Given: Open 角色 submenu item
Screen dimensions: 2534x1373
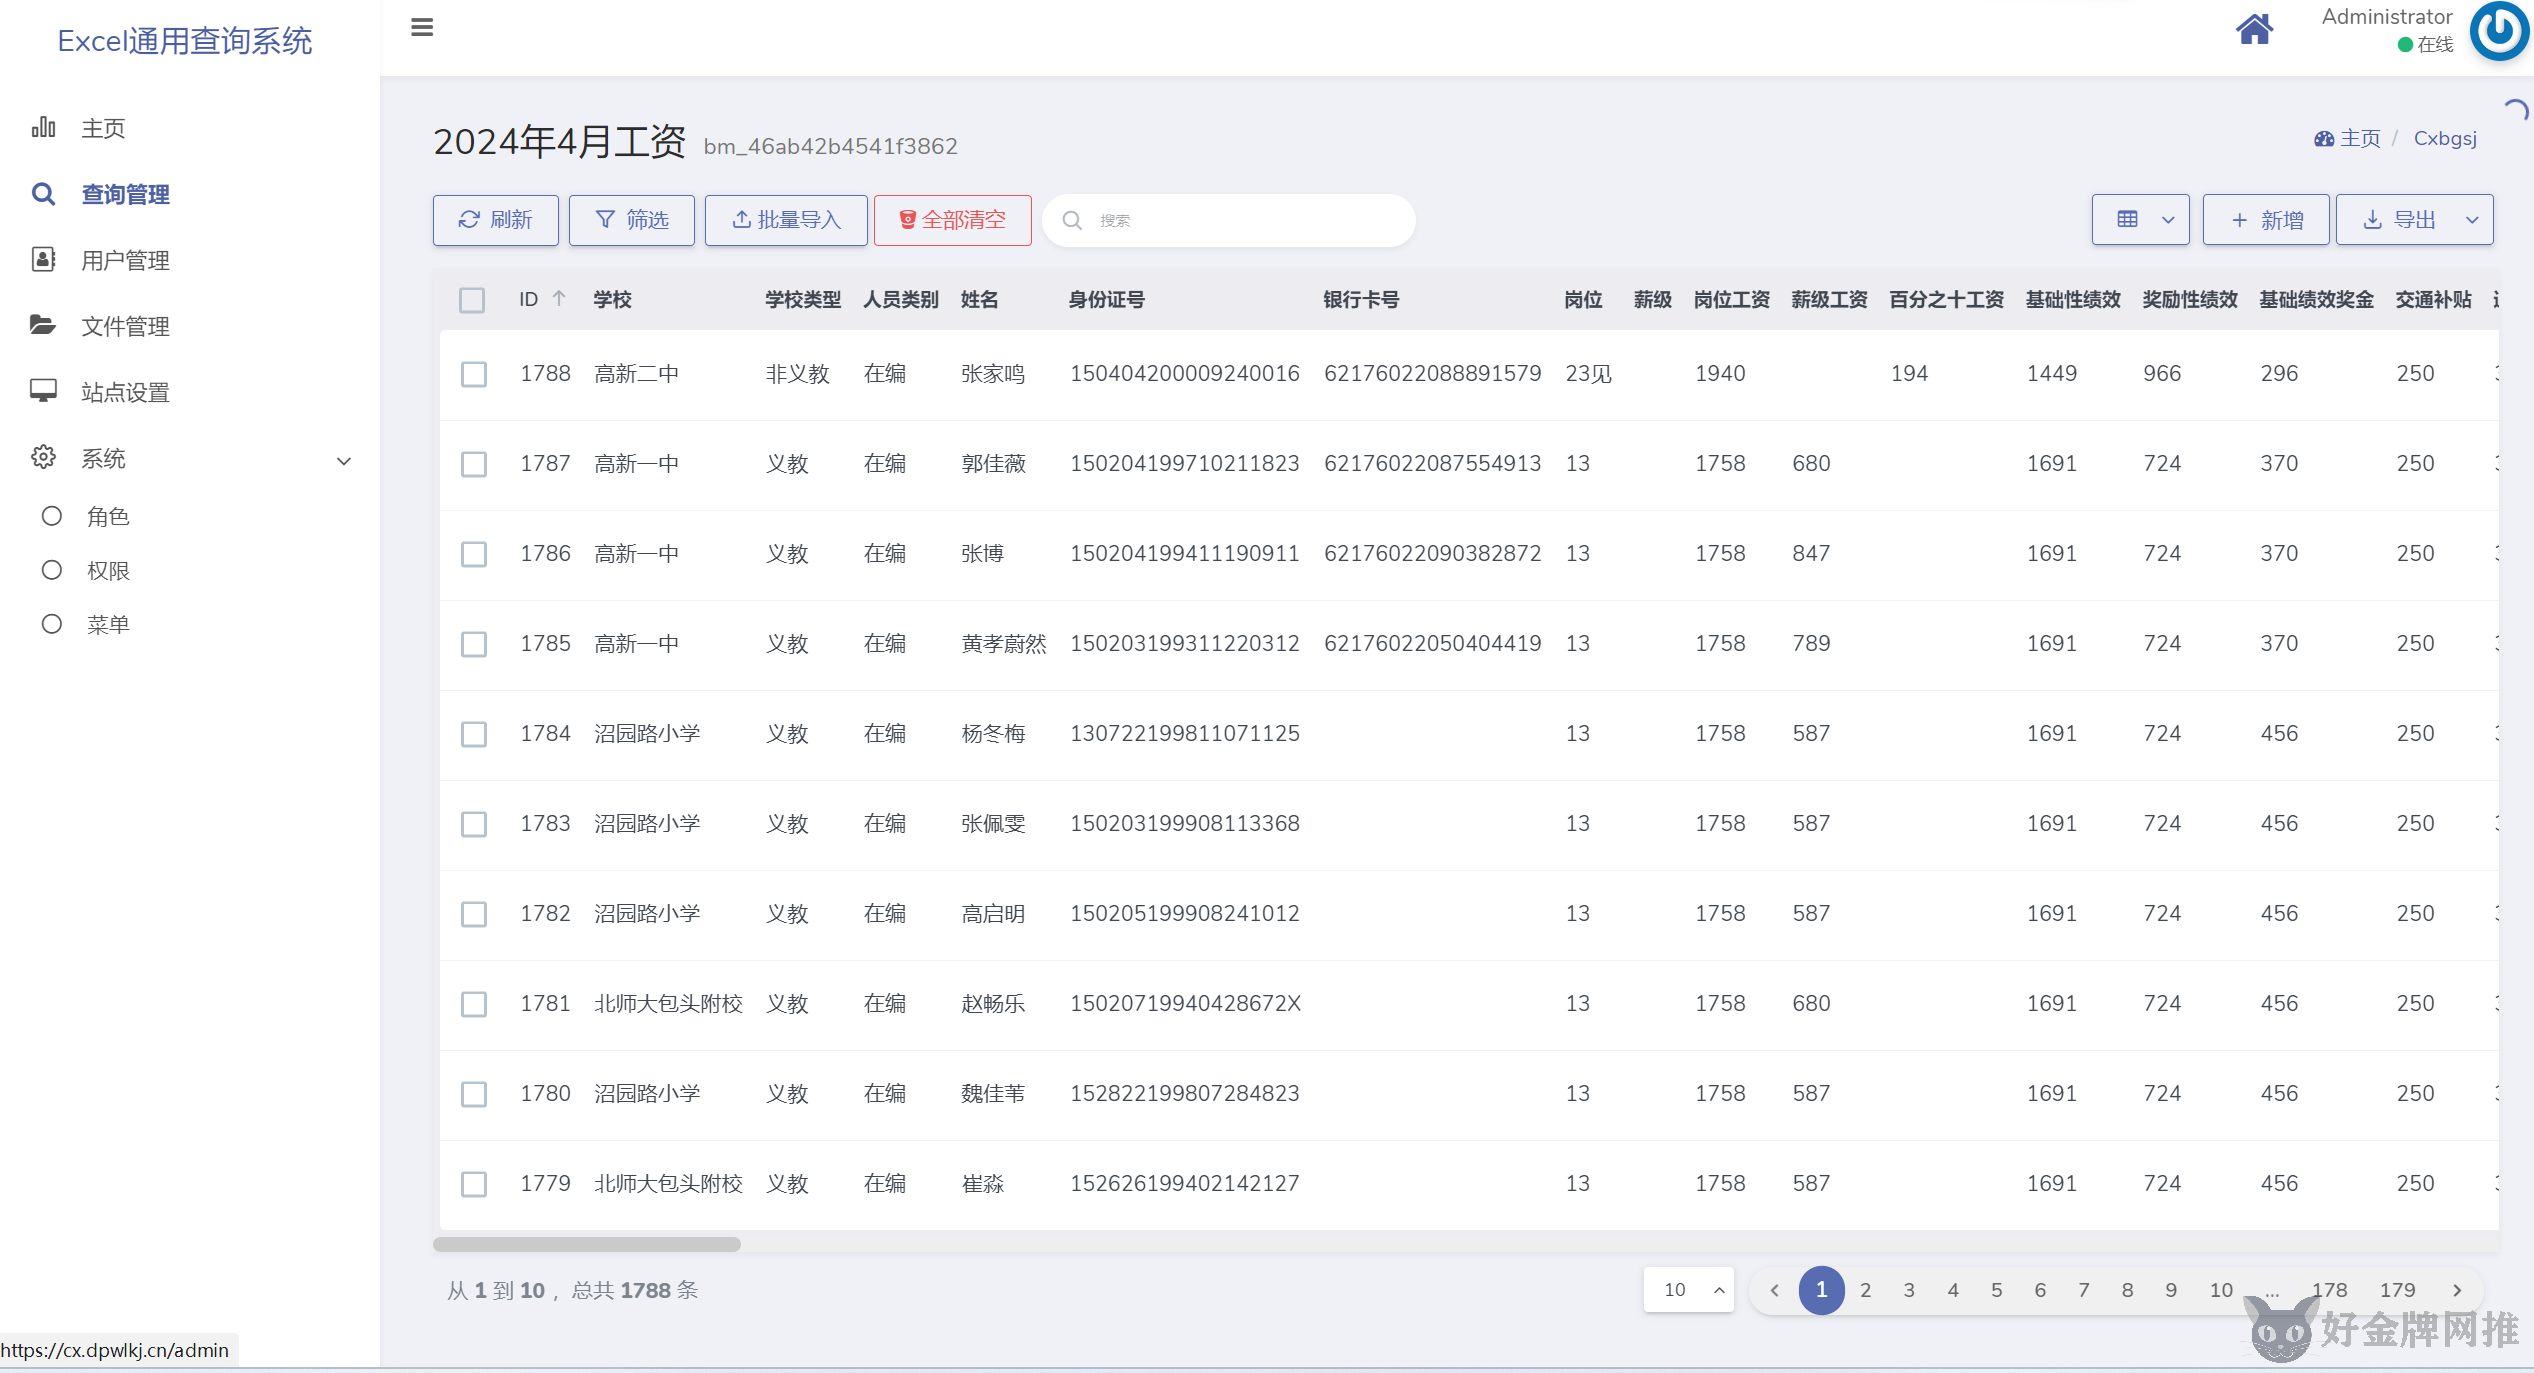Looking at the screenshot, I should coord(108,516).
